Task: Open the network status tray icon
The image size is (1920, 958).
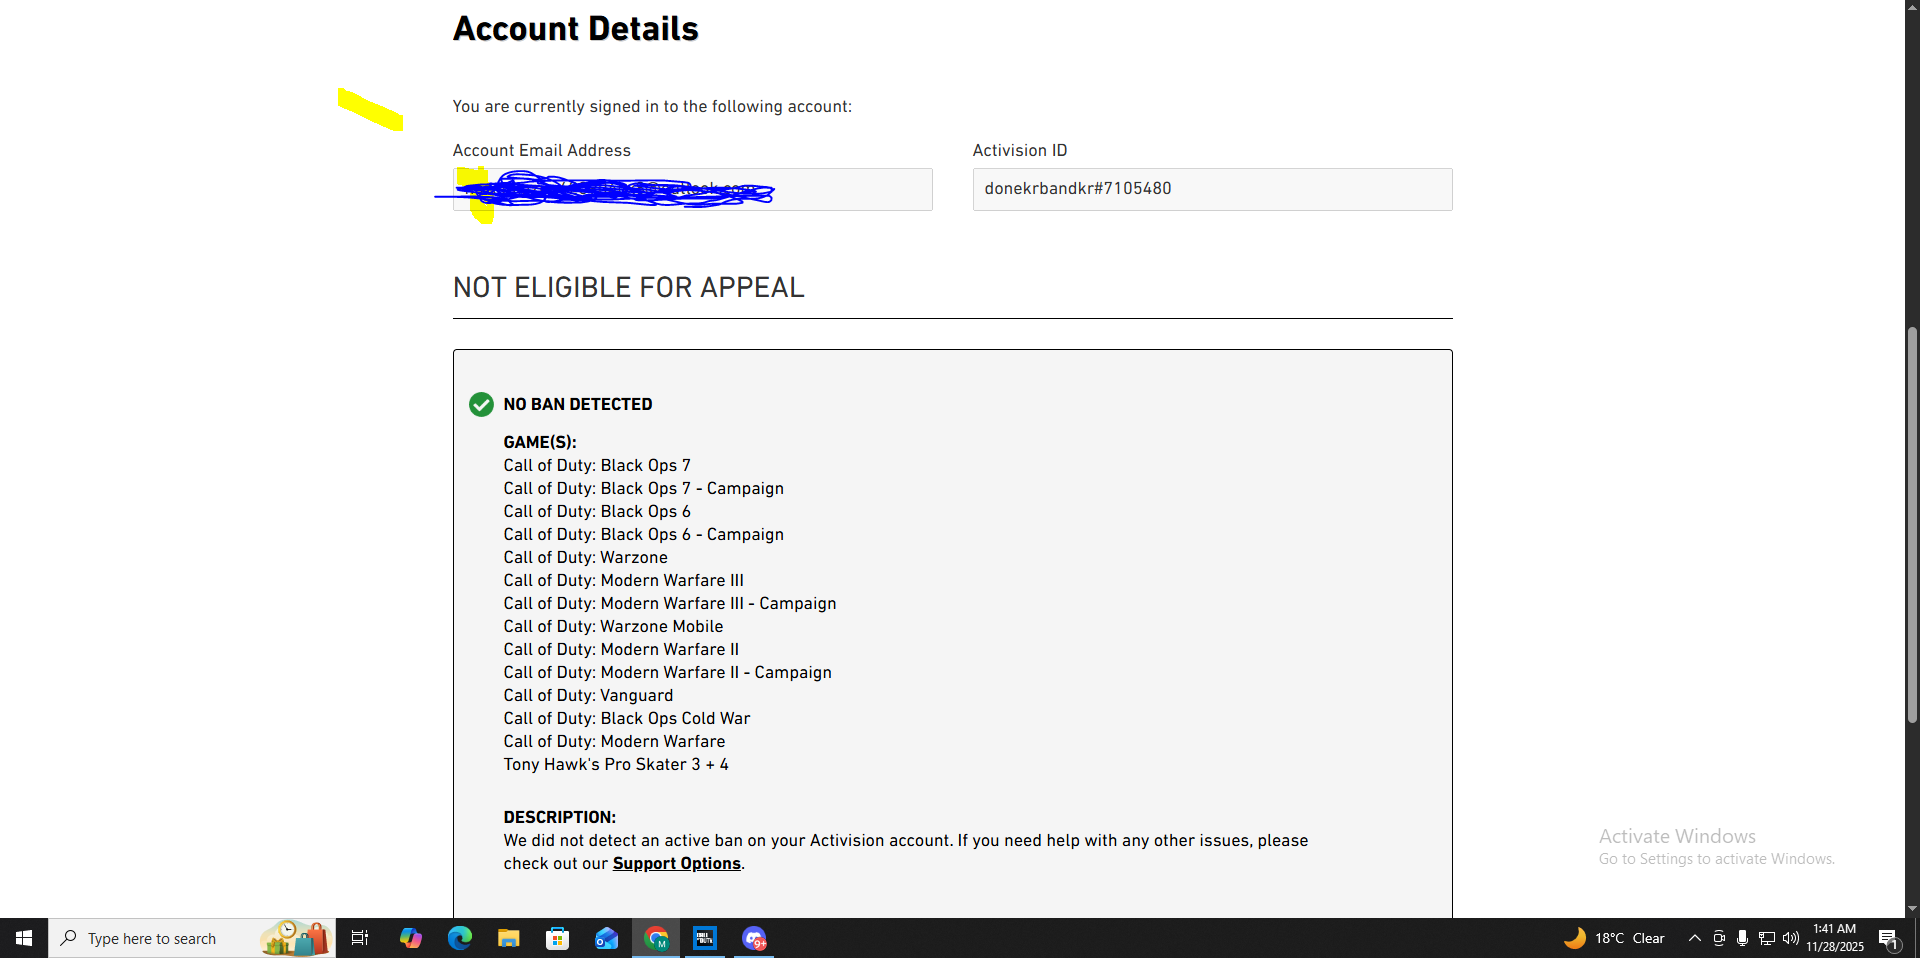Action: click(1766, 938)
